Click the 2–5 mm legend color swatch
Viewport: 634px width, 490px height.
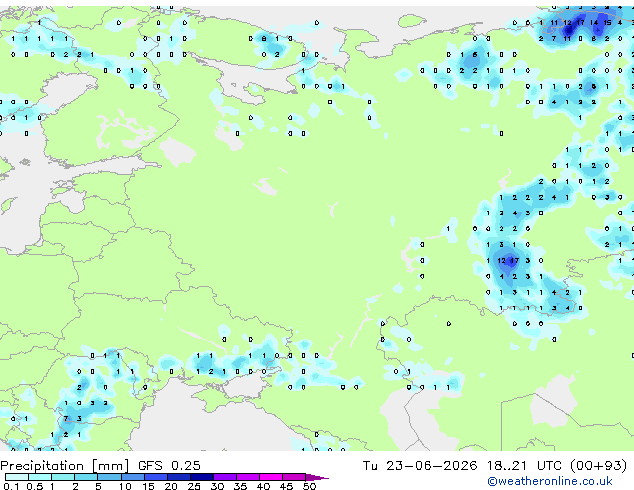(x=86, y=477)
